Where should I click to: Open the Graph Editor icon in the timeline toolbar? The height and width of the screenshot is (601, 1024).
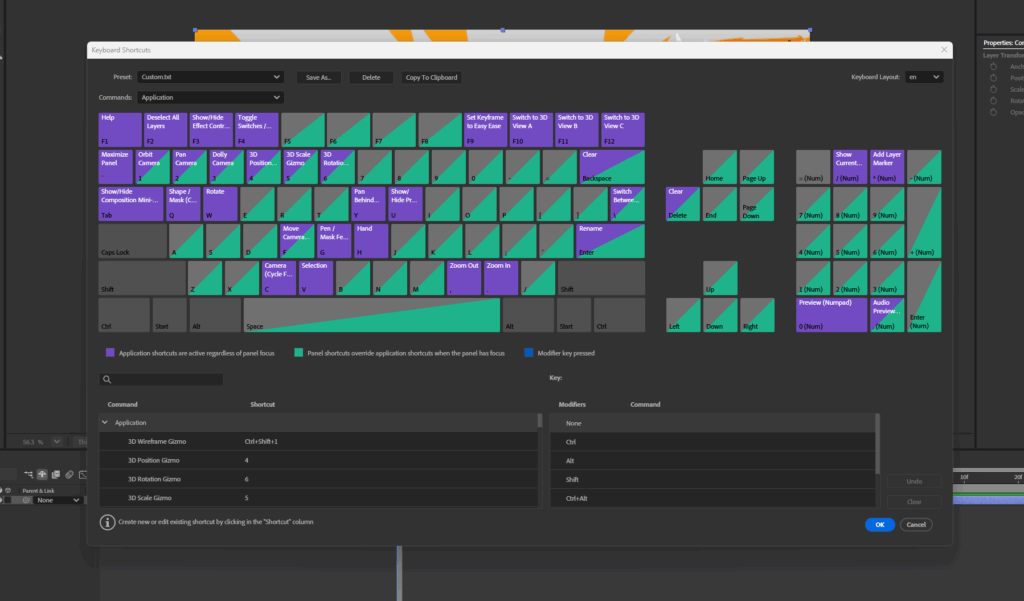pyautogui.click(x=84, y=474)
